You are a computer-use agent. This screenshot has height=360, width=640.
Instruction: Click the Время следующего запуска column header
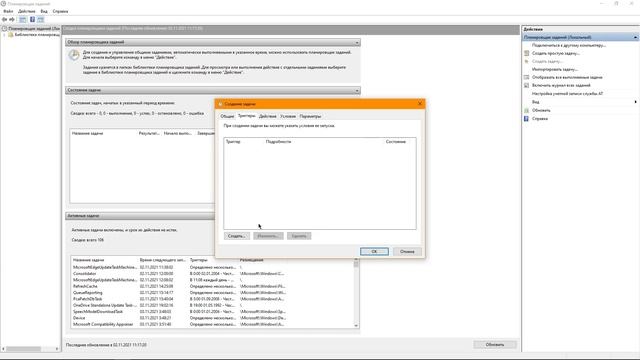pos(162,260)
